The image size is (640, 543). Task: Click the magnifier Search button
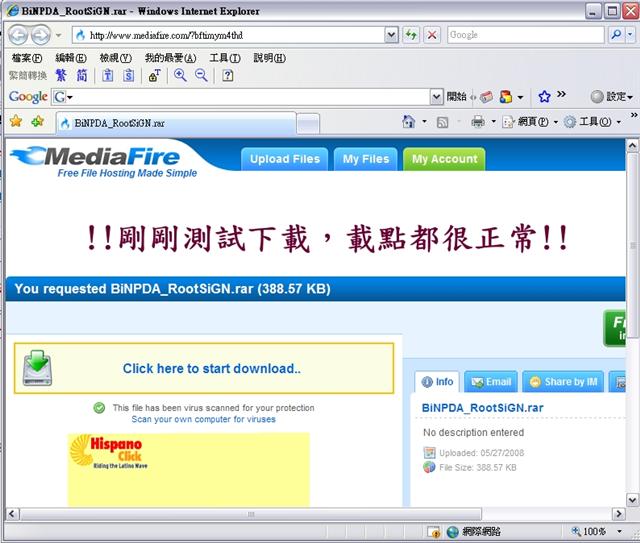pos(616,35)
